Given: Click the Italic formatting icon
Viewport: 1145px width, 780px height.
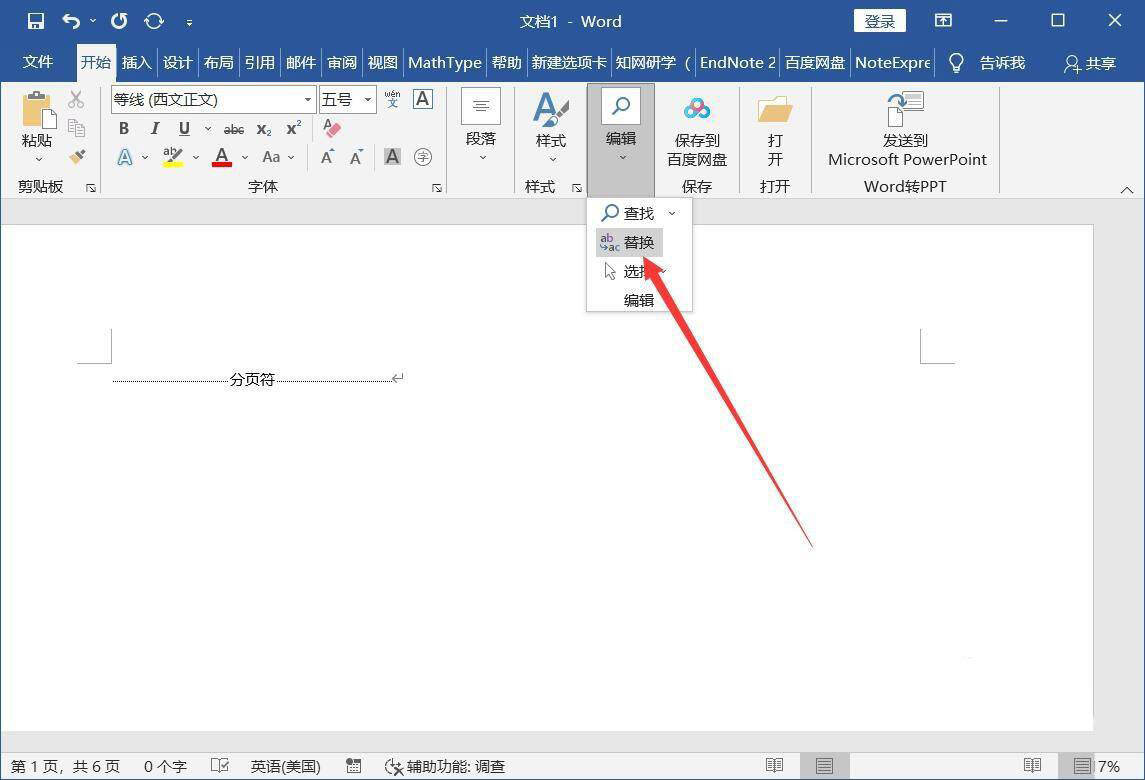Looking at the screenshot, I should (154, 128).
